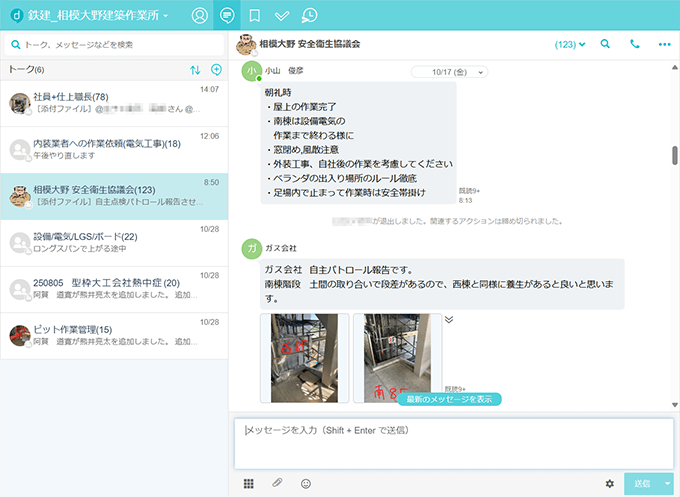Click 小山 sender avatar
Viewport: 680px width, 497px height.
point(252,71)
